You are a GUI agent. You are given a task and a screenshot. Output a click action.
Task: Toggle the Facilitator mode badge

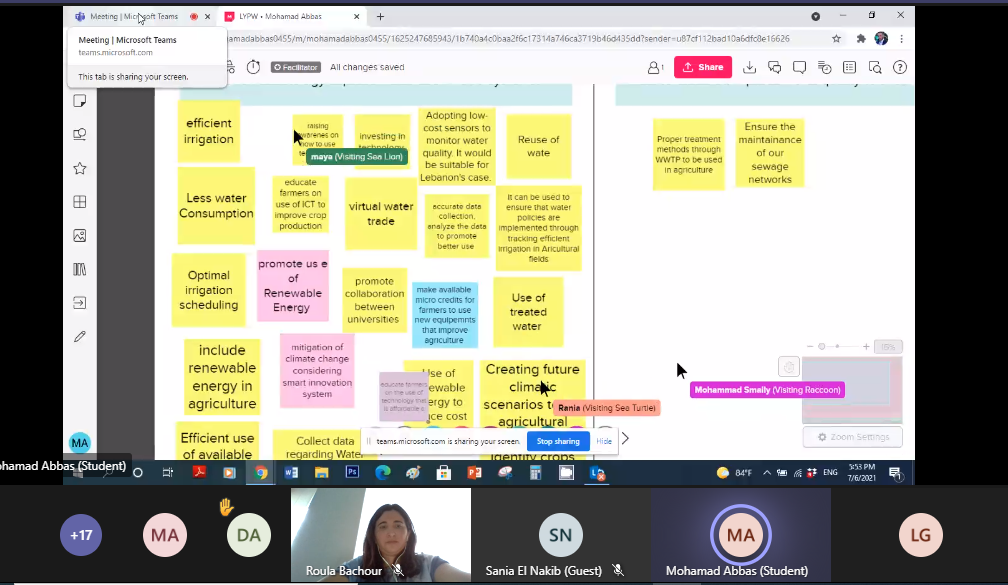pos(296,67)
